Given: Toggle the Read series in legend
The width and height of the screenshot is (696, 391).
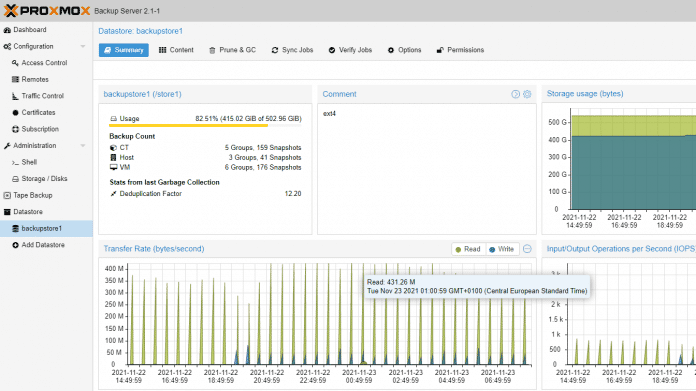Looking at the screenshot, I should click(x=468, y=249).
